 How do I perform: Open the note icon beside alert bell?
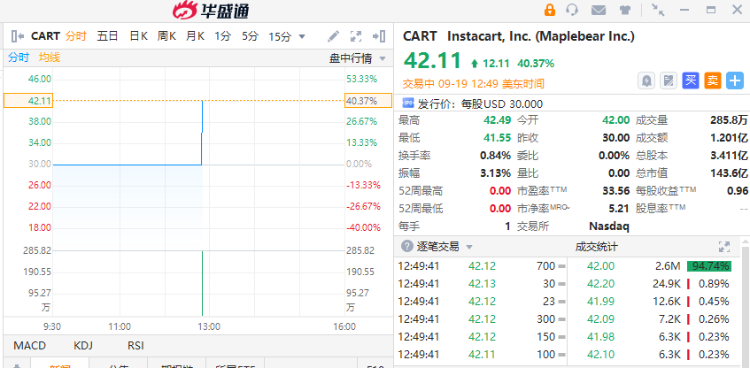[668, 81]
